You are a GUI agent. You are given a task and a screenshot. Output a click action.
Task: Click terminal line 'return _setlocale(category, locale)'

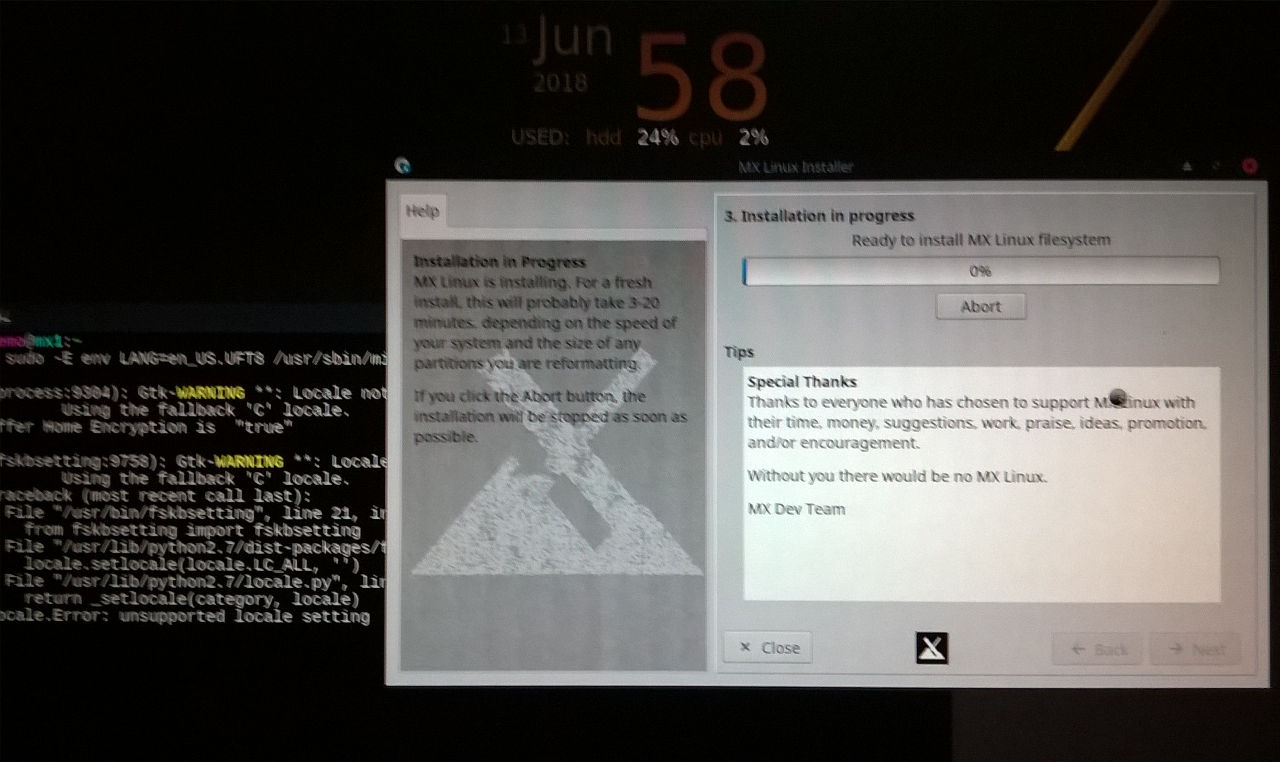(x=191, y=599)
